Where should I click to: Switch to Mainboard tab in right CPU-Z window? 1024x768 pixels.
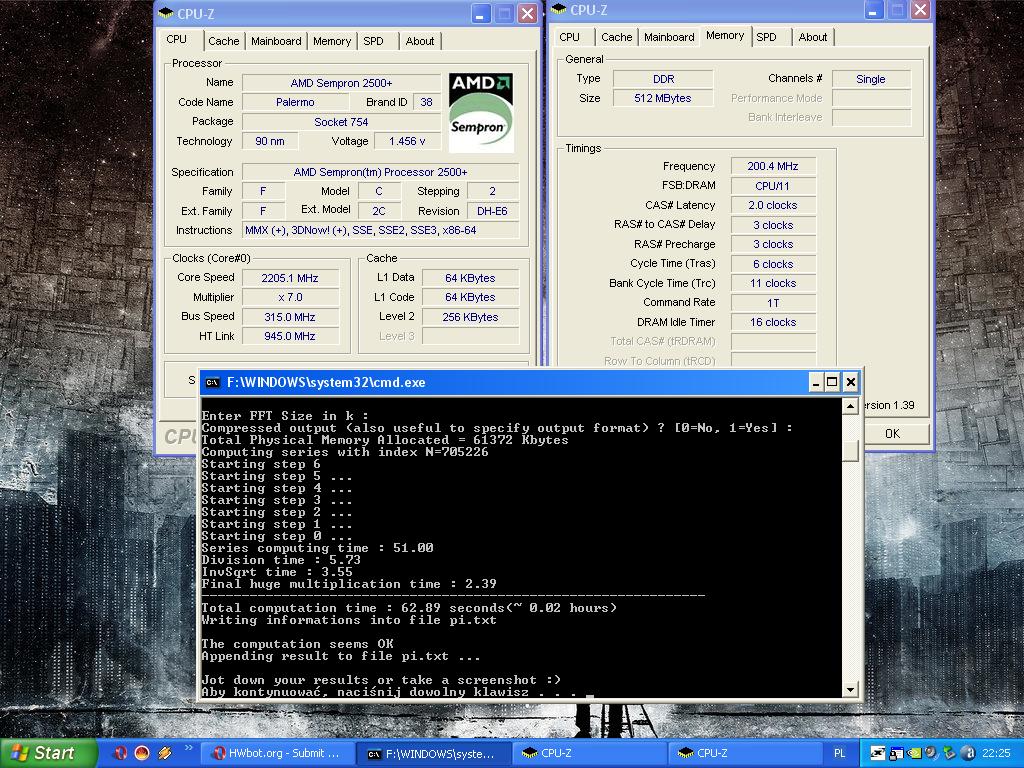[669, 37]
